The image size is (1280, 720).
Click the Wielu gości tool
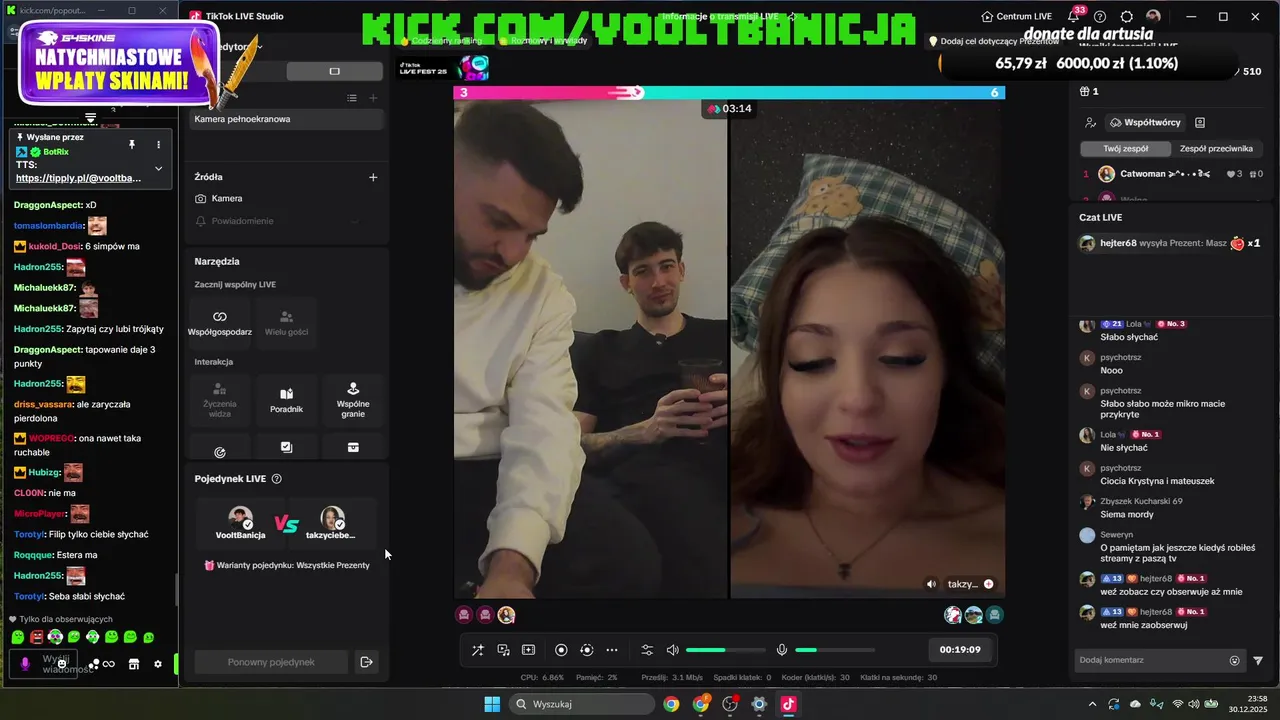(287, 322)
